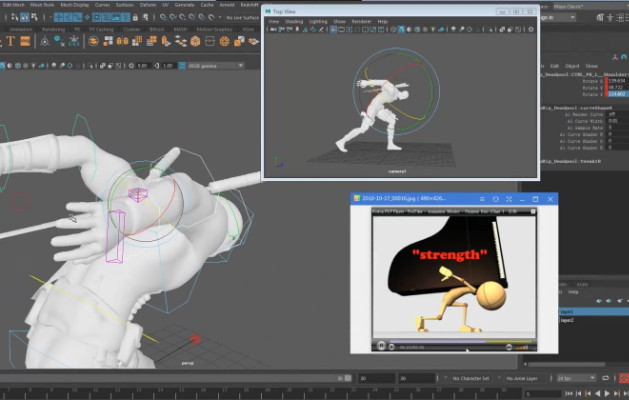This screenshot has width=629, height=400.
Task: Open the small arrow dropdown after snap icons
Action: click(x=220, y=17)
